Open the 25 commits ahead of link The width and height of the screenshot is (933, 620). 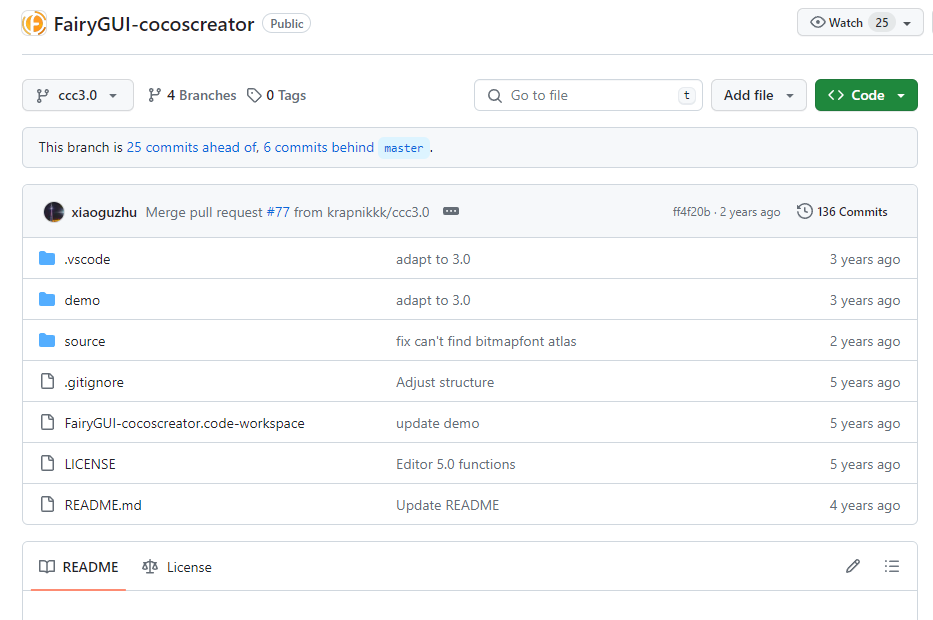[192, 147]
